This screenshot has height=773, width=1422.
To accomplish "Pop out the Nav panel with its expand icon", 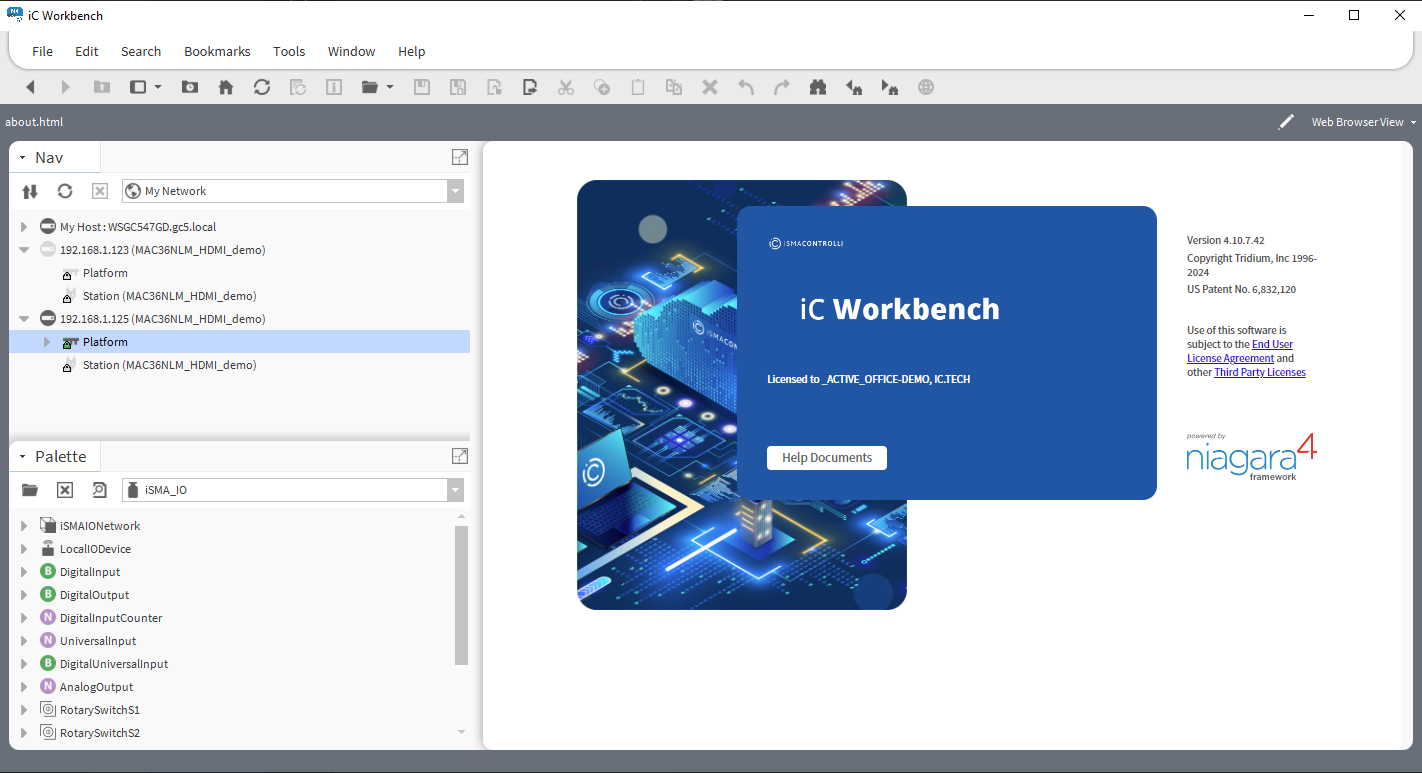I will (459, 157).
